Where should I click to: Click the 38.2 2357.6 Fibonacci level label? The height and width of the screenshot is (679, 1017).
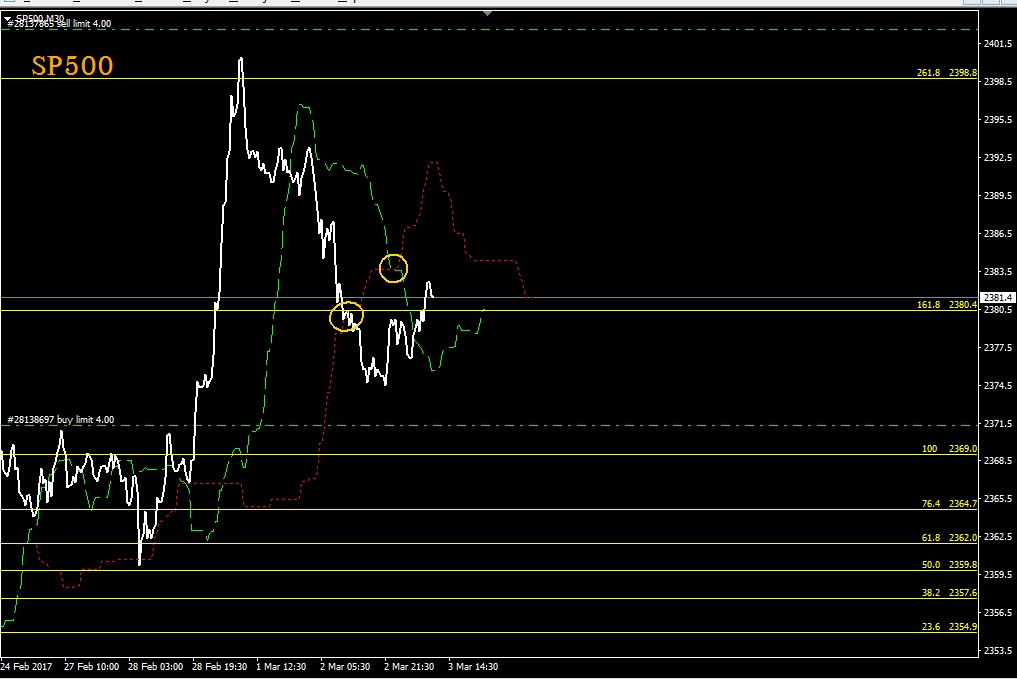(950, 593)
